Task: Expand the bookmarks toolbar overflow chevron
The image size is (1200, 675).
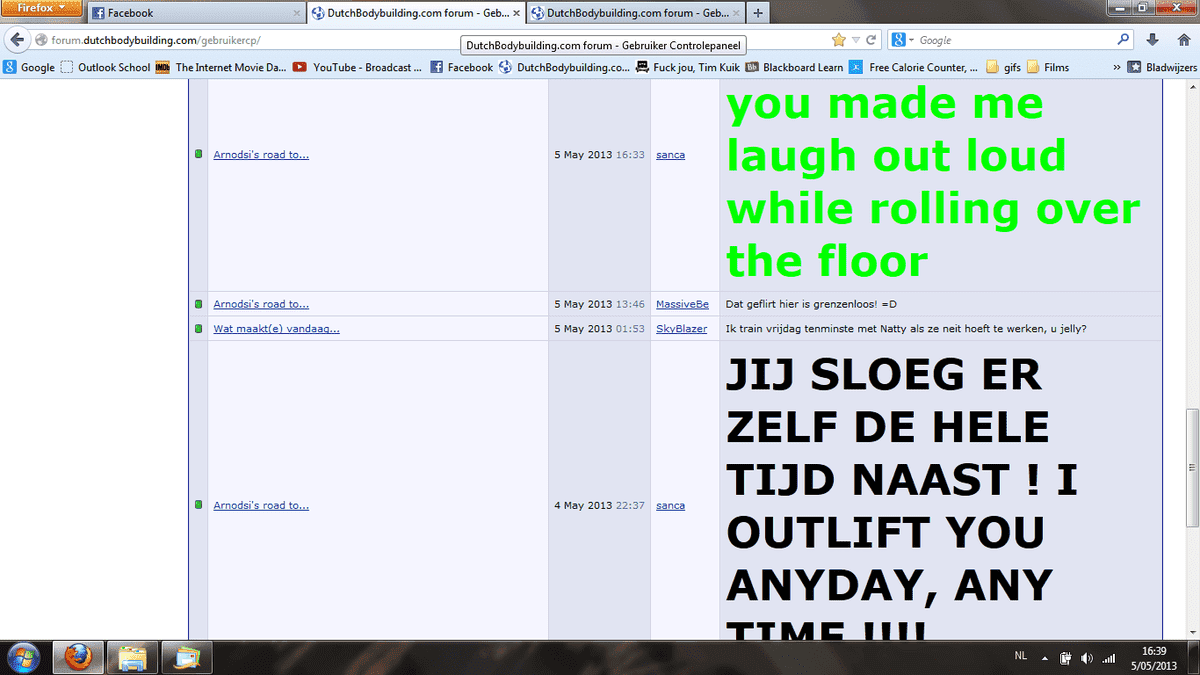Action: pos(1116,67)
